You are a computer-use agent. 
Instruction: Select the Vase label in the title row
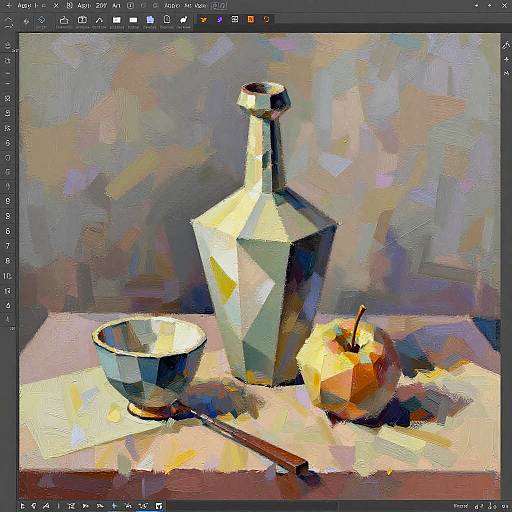click(200, 6)
